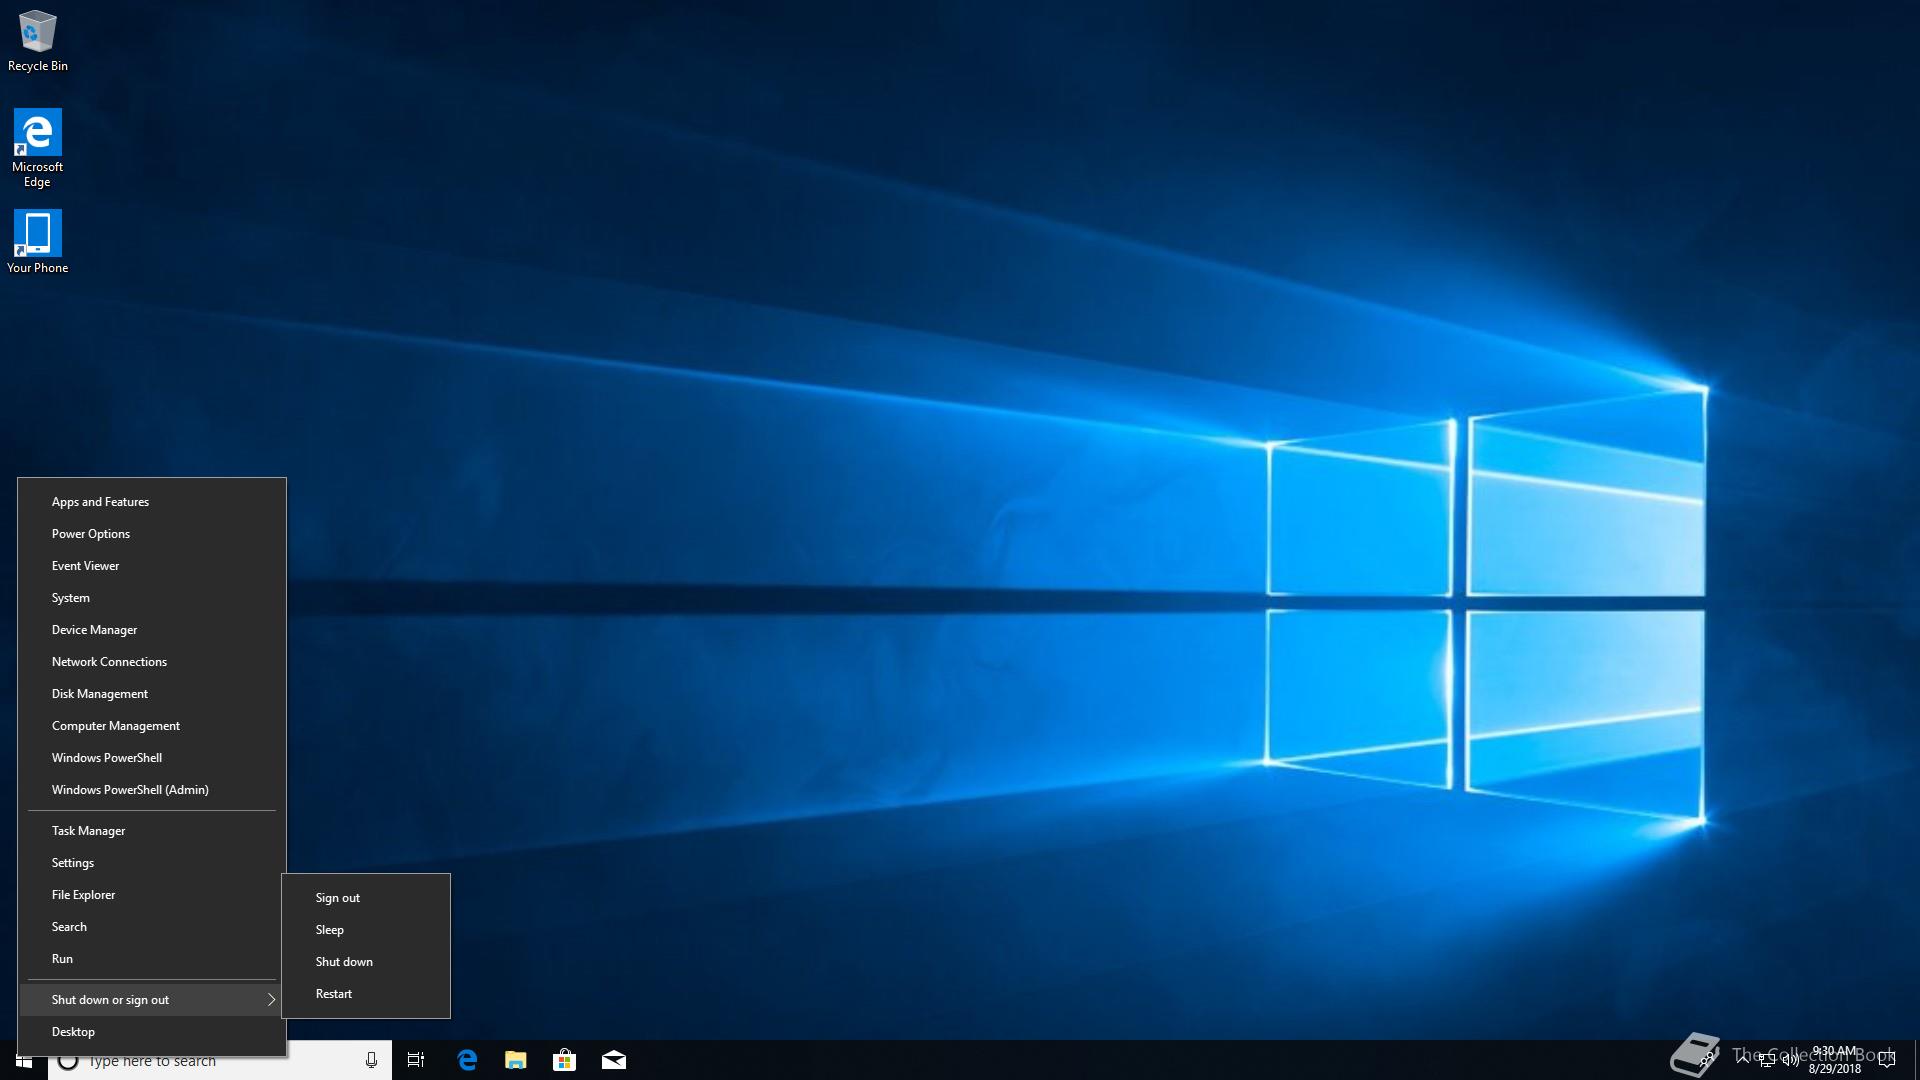Open Network Connections from the menu
This screenshot has height=1080, width=1920.
click(152, 662)
